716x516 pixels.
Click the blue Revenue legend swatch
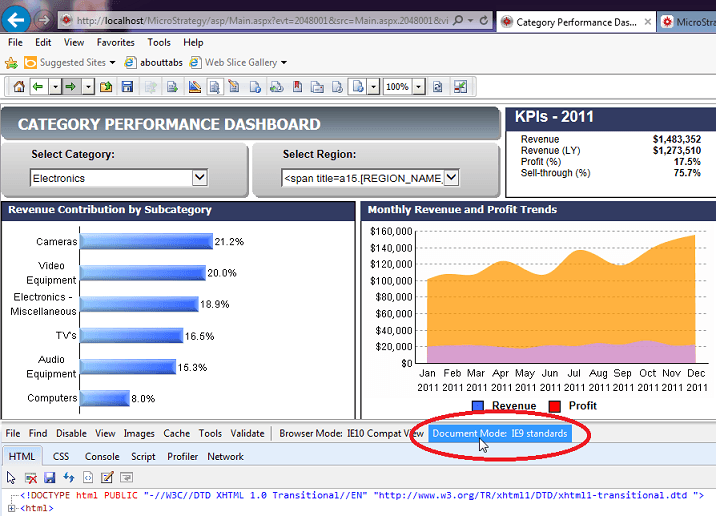[478, 406]
